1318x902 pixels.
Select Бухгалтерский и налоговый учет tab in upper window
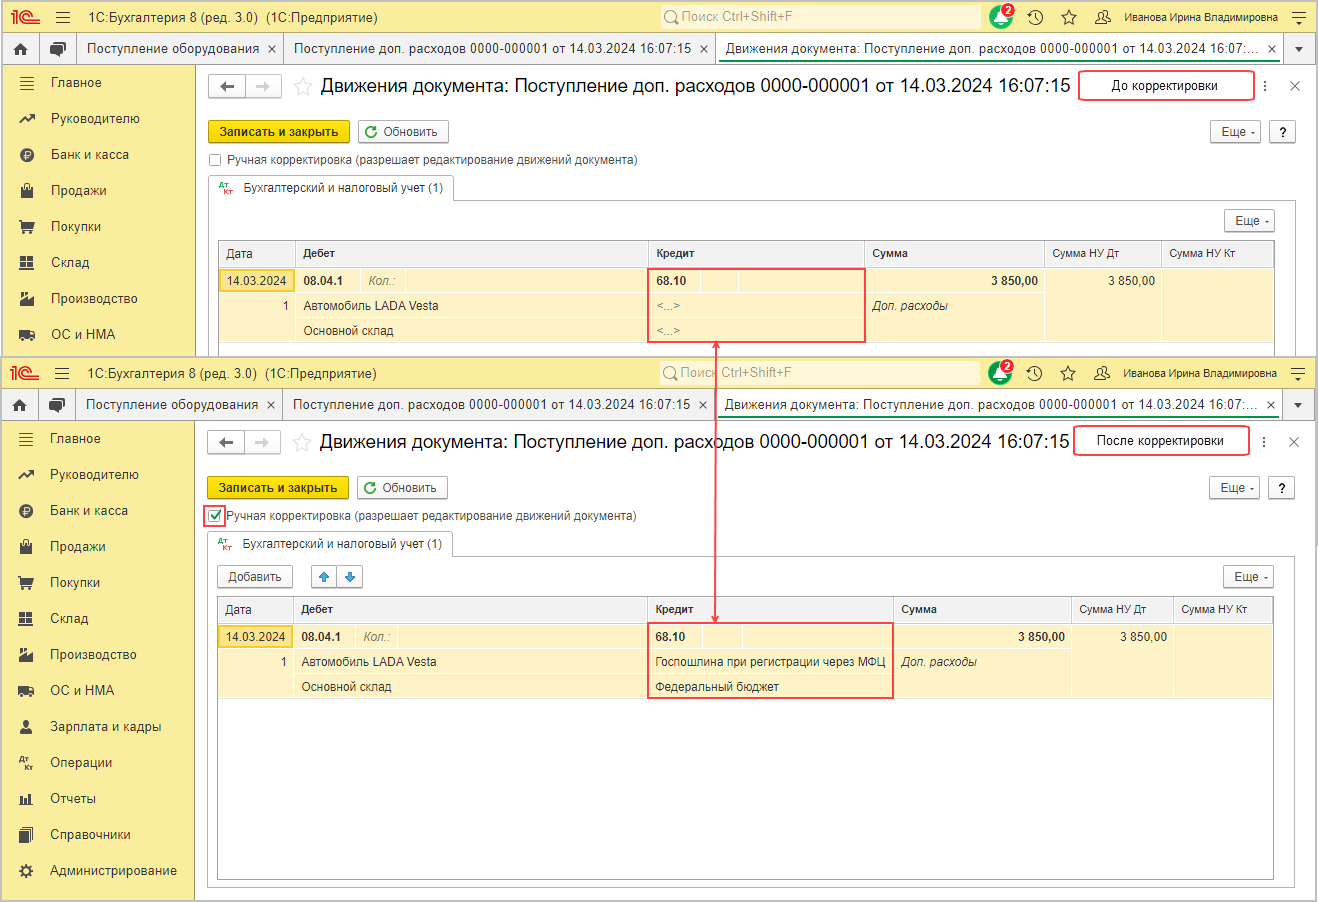point(332,188)
